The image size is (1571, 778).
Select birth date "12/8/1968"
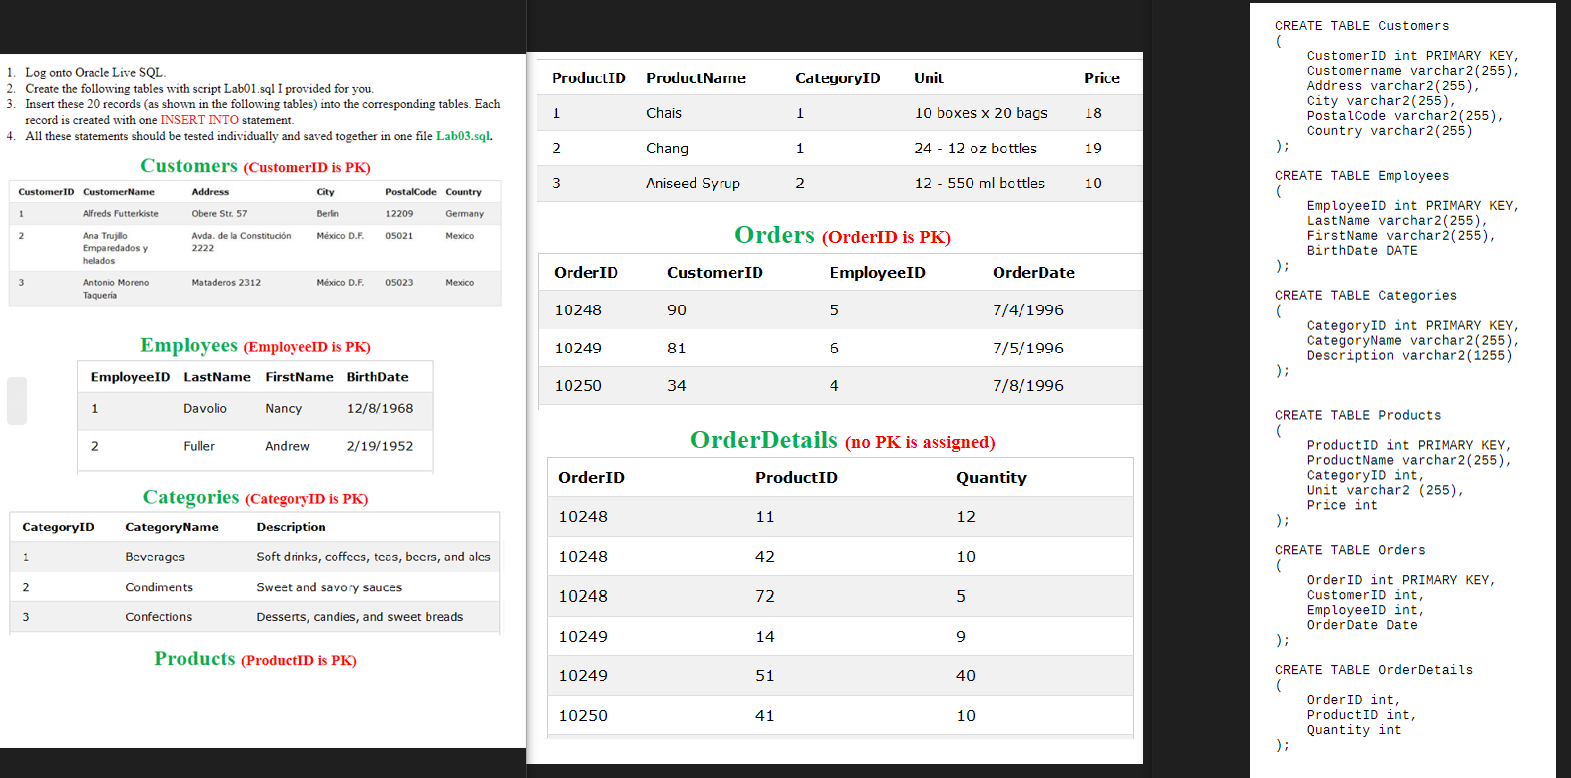pyautogui.click(x=380, y=409)
